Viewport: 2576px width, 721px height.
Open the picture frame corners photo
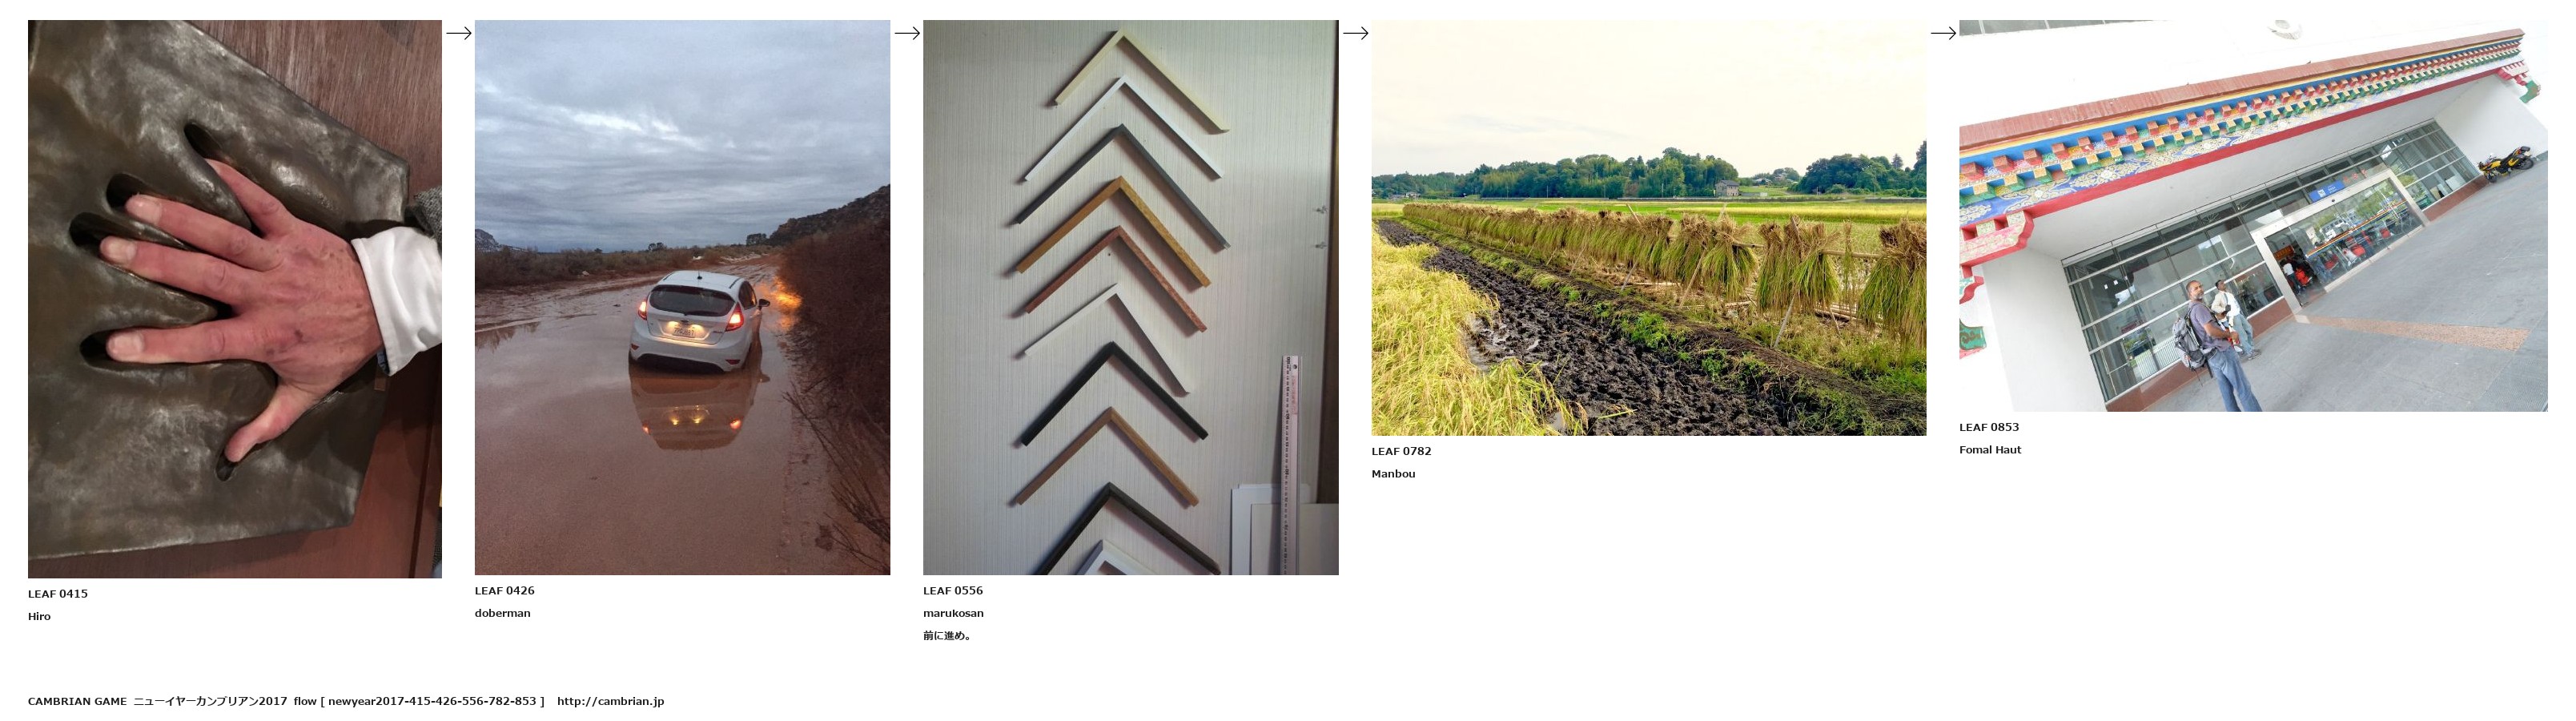coord(1131,297)
